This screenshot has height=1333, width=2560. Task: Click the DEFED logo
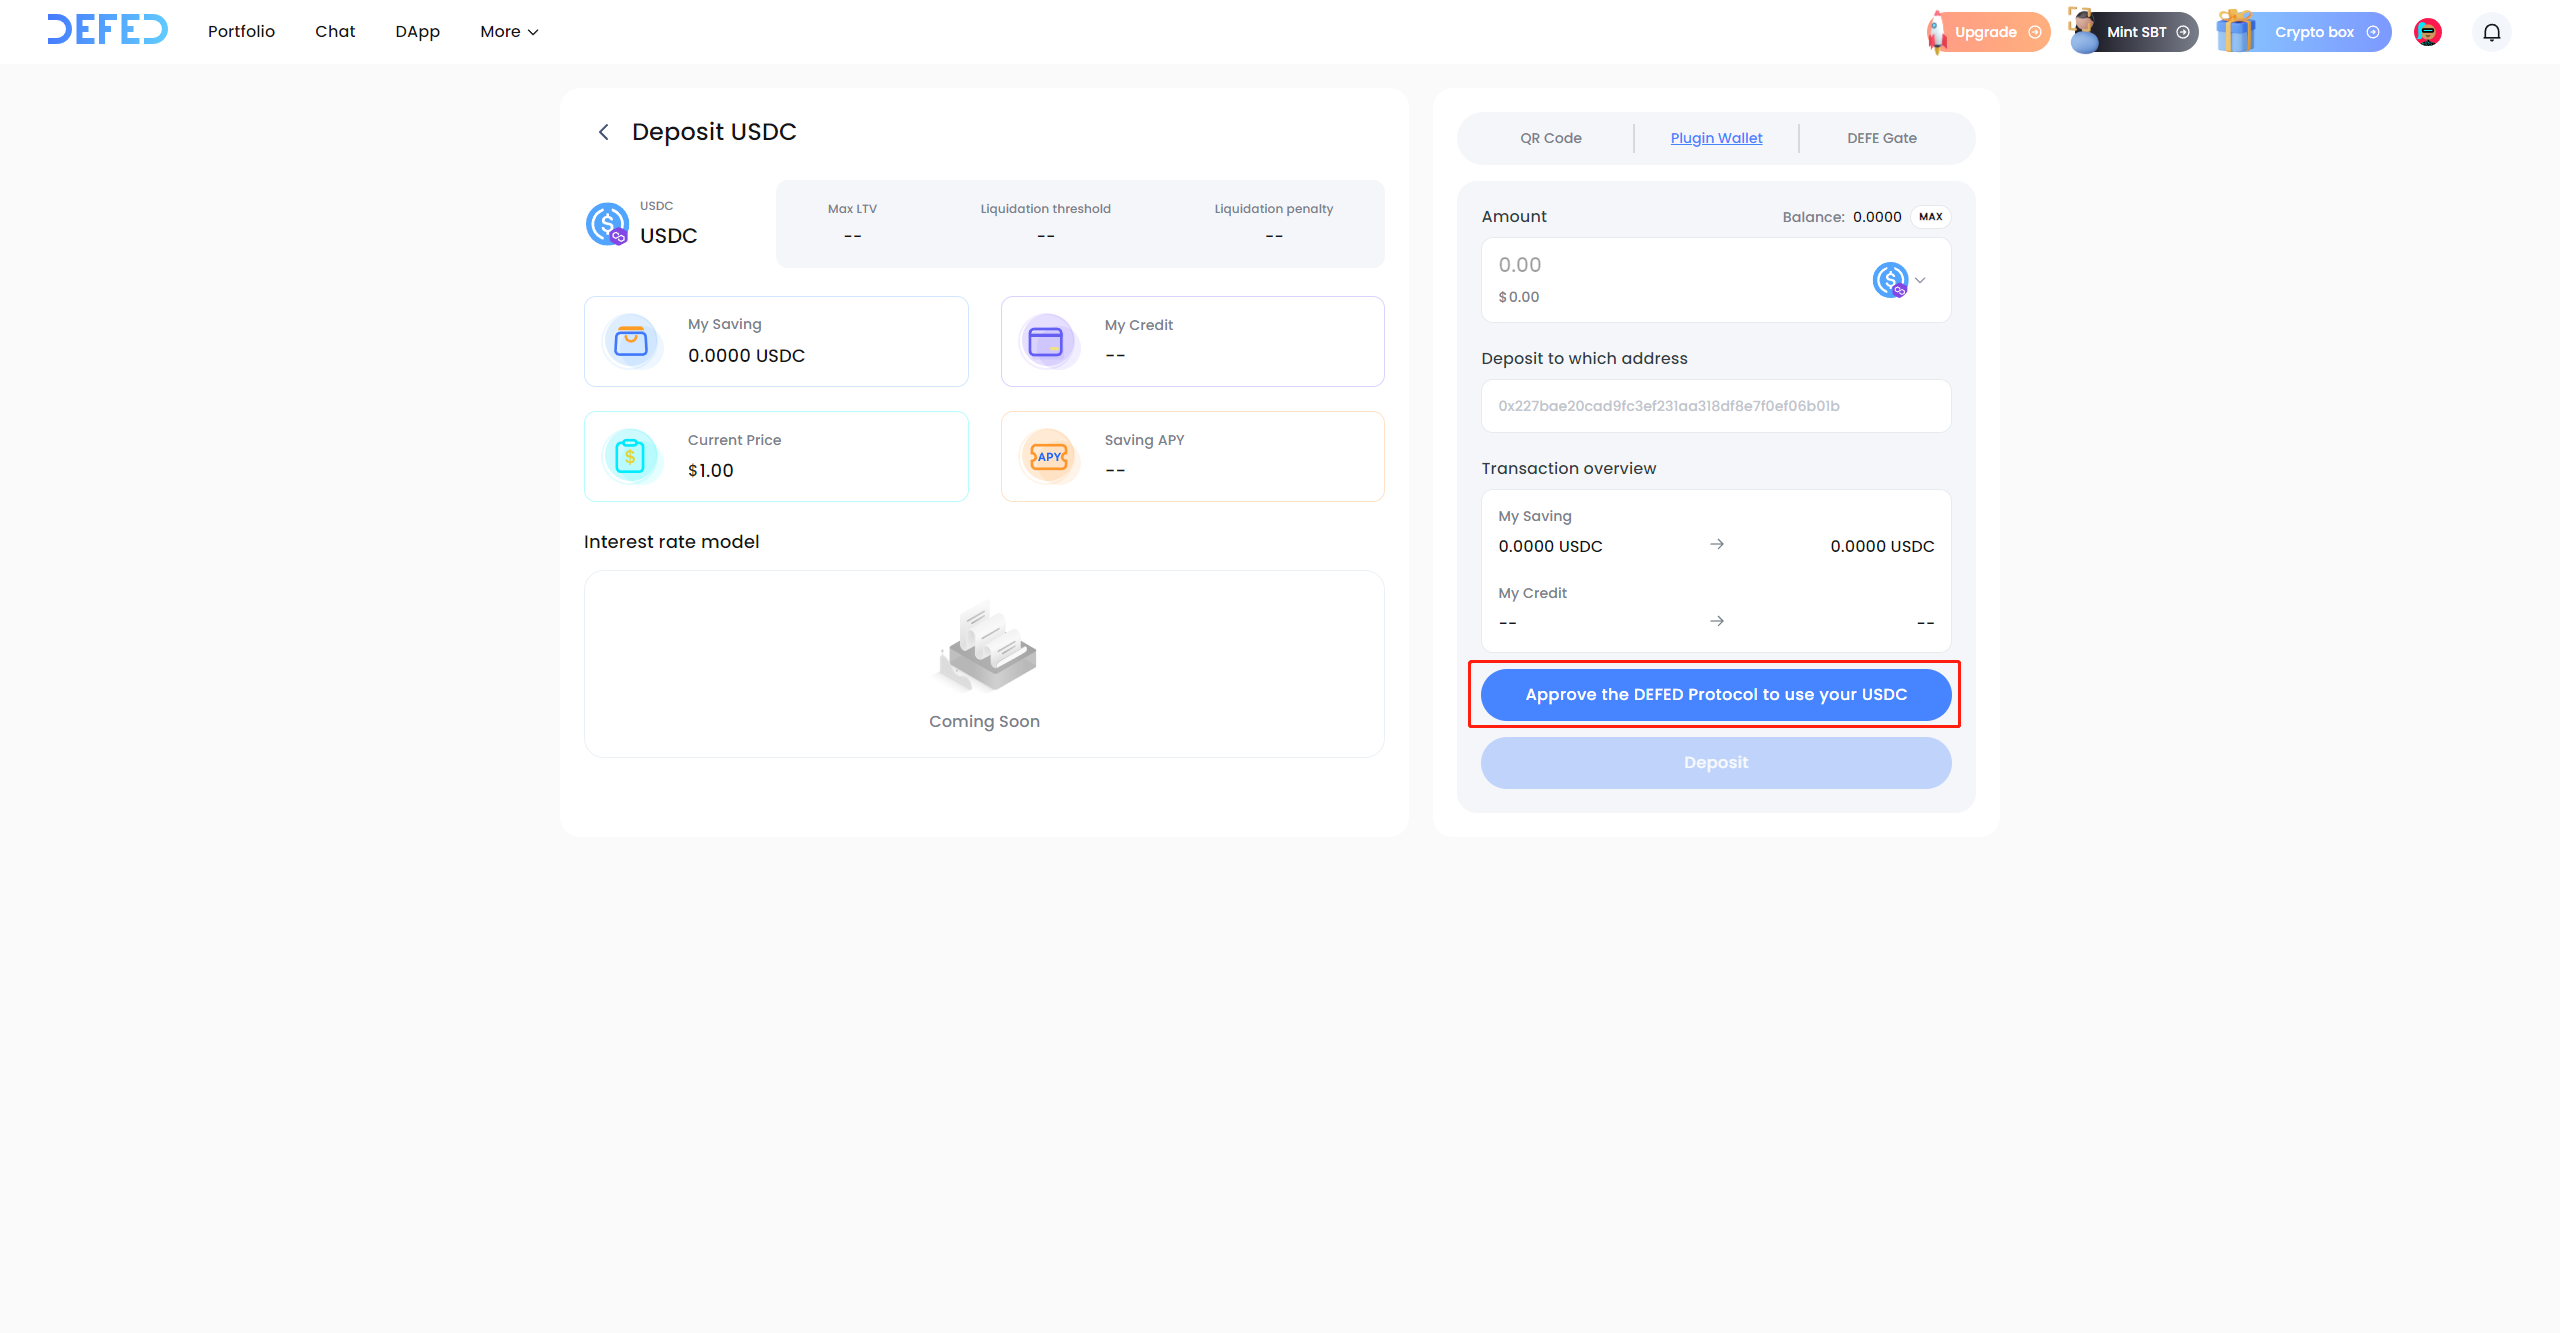pyautogui.click(x=107, y=30)
